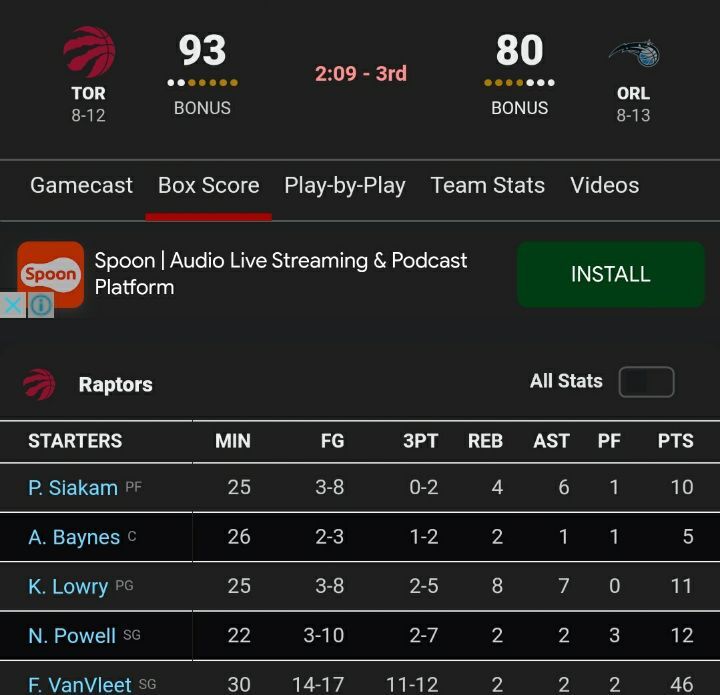Screen dimensions: 720x695
Task: View F. VanVleet player page
Action: coord(80,684)
